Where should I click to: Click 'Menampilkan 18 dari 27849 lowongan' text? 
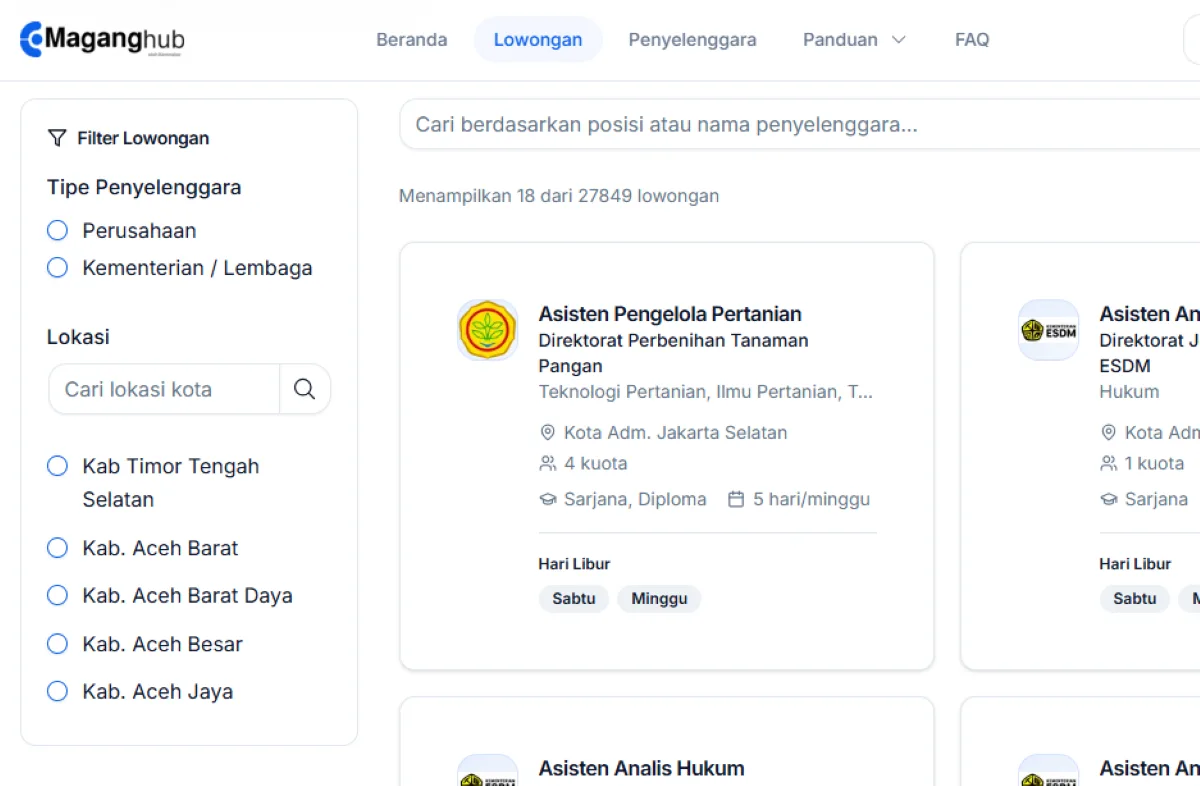click(559, 196)
